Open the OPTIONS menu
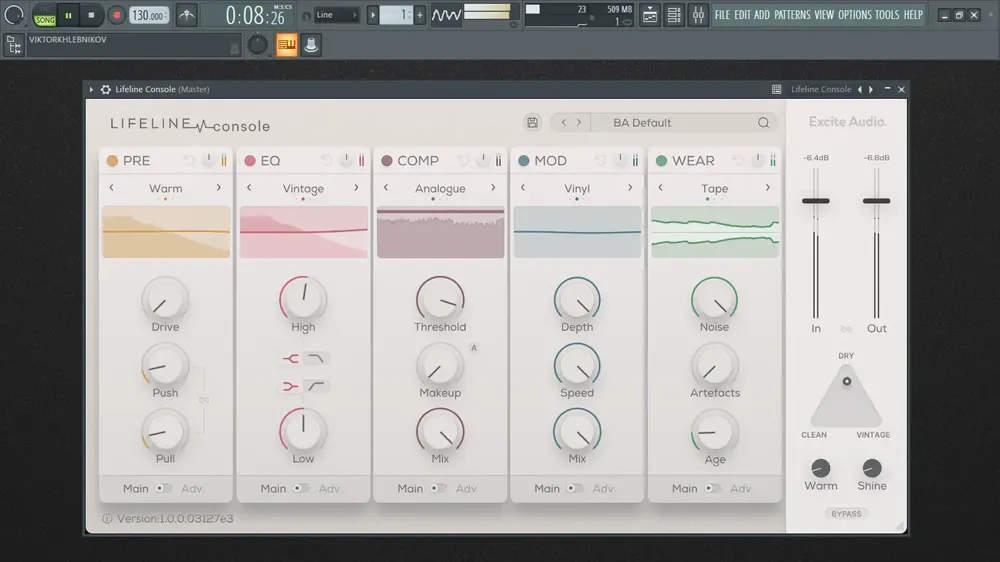This screenshot has width=1000, height=562. (855, 15)
